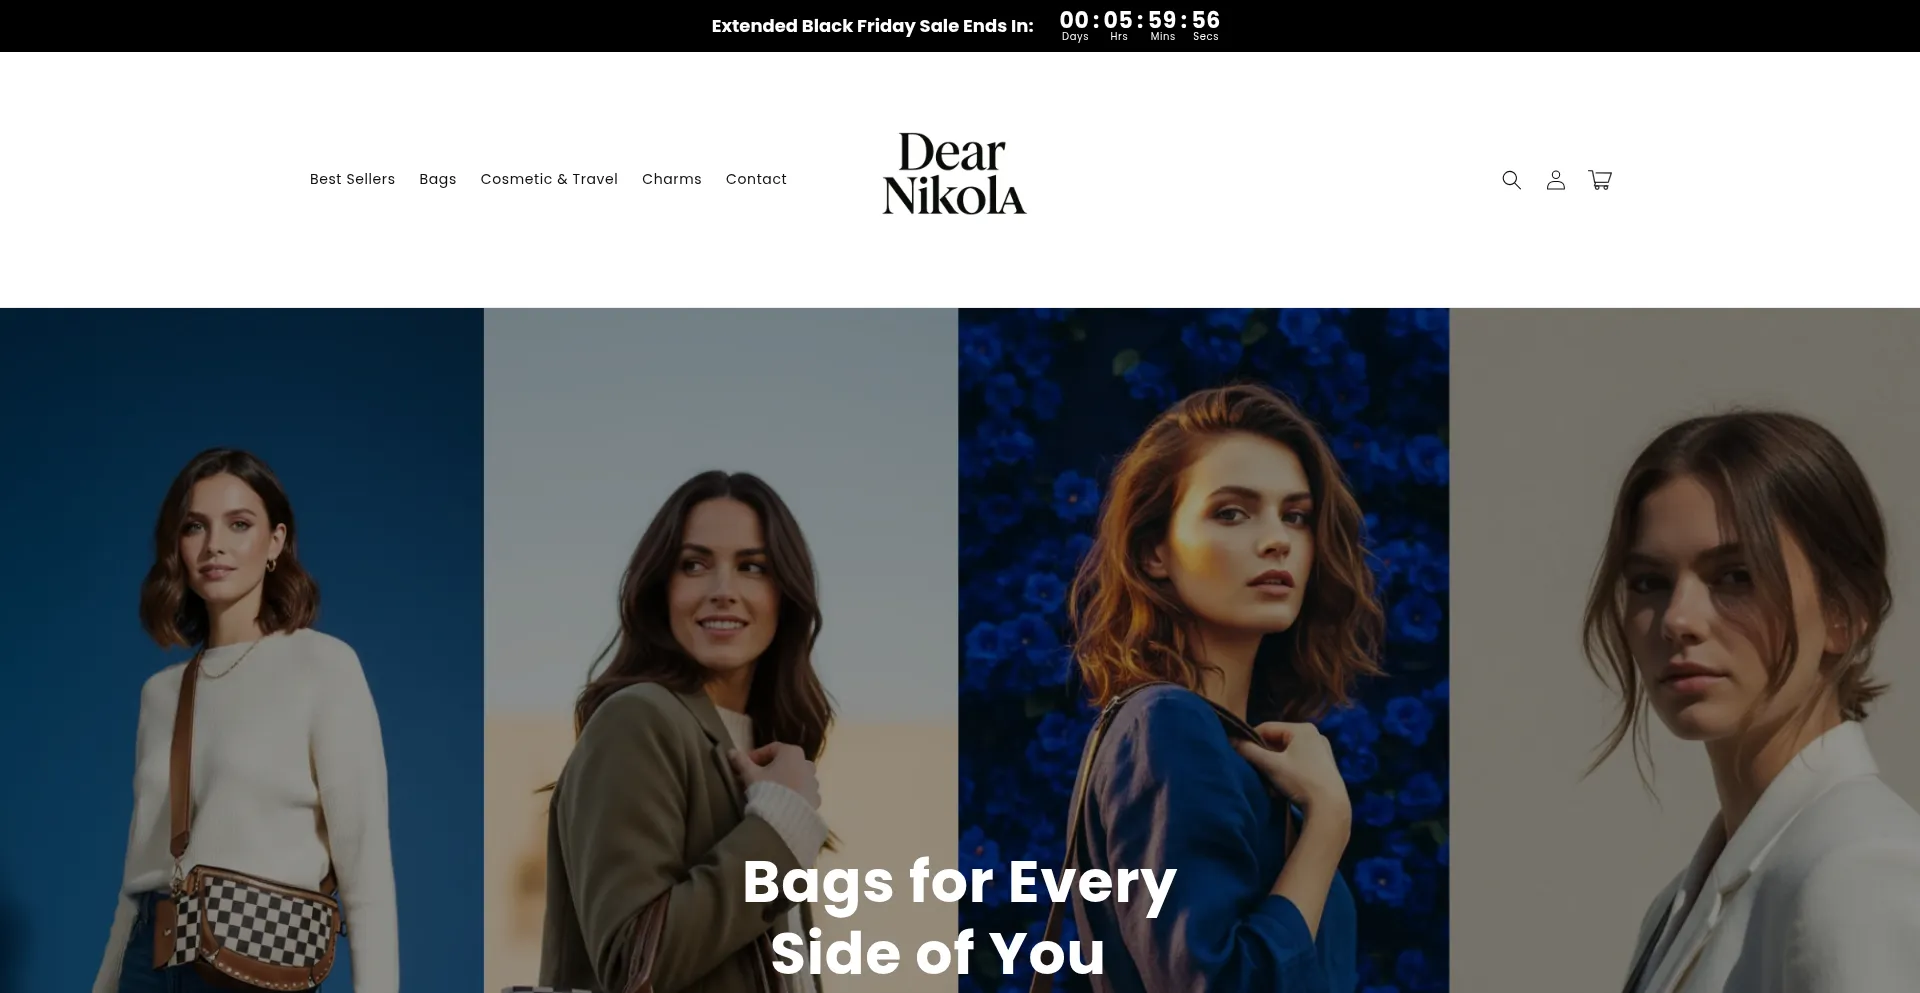Select woman in olive coat image
Viewport: 1920px width, 993px height.
click(x=721, y=650)
